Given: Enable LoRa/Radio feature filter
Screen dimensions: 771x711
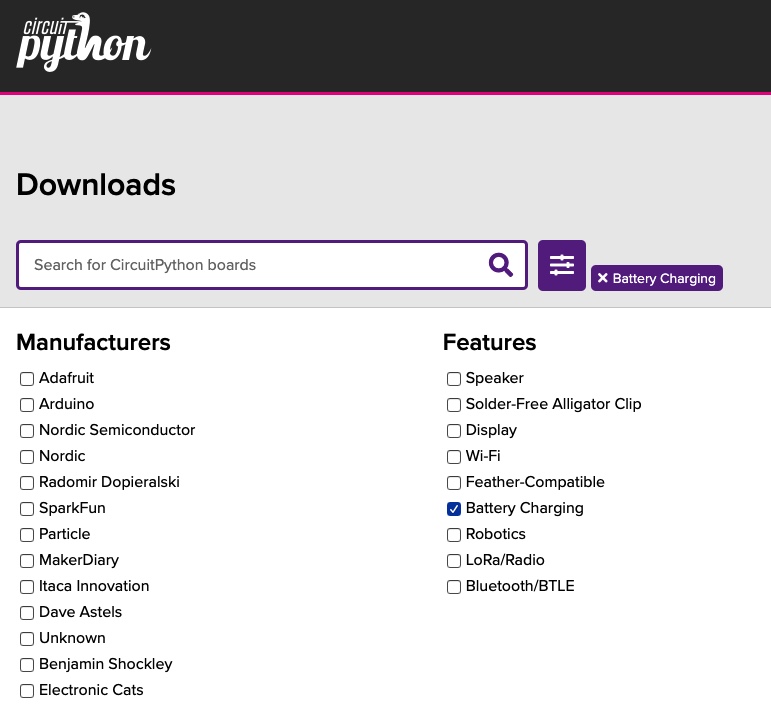Looking at the screenshot, I should 454,561.
